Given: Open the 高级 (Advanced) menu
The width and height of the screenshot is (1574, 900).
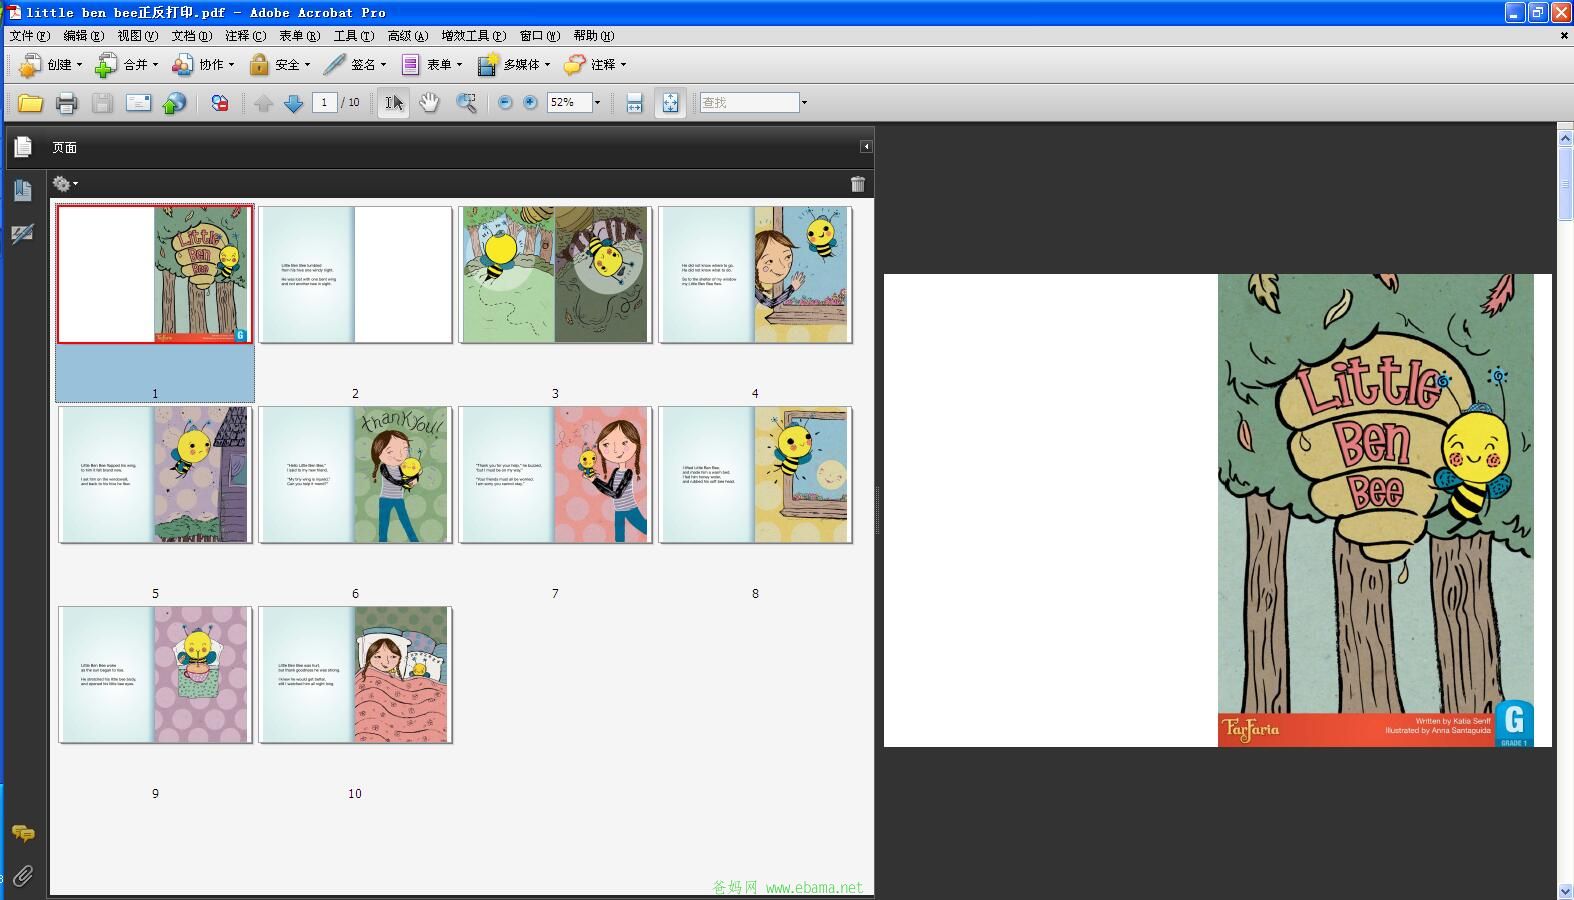Looking at the screenshot, I should pos(408,36).
